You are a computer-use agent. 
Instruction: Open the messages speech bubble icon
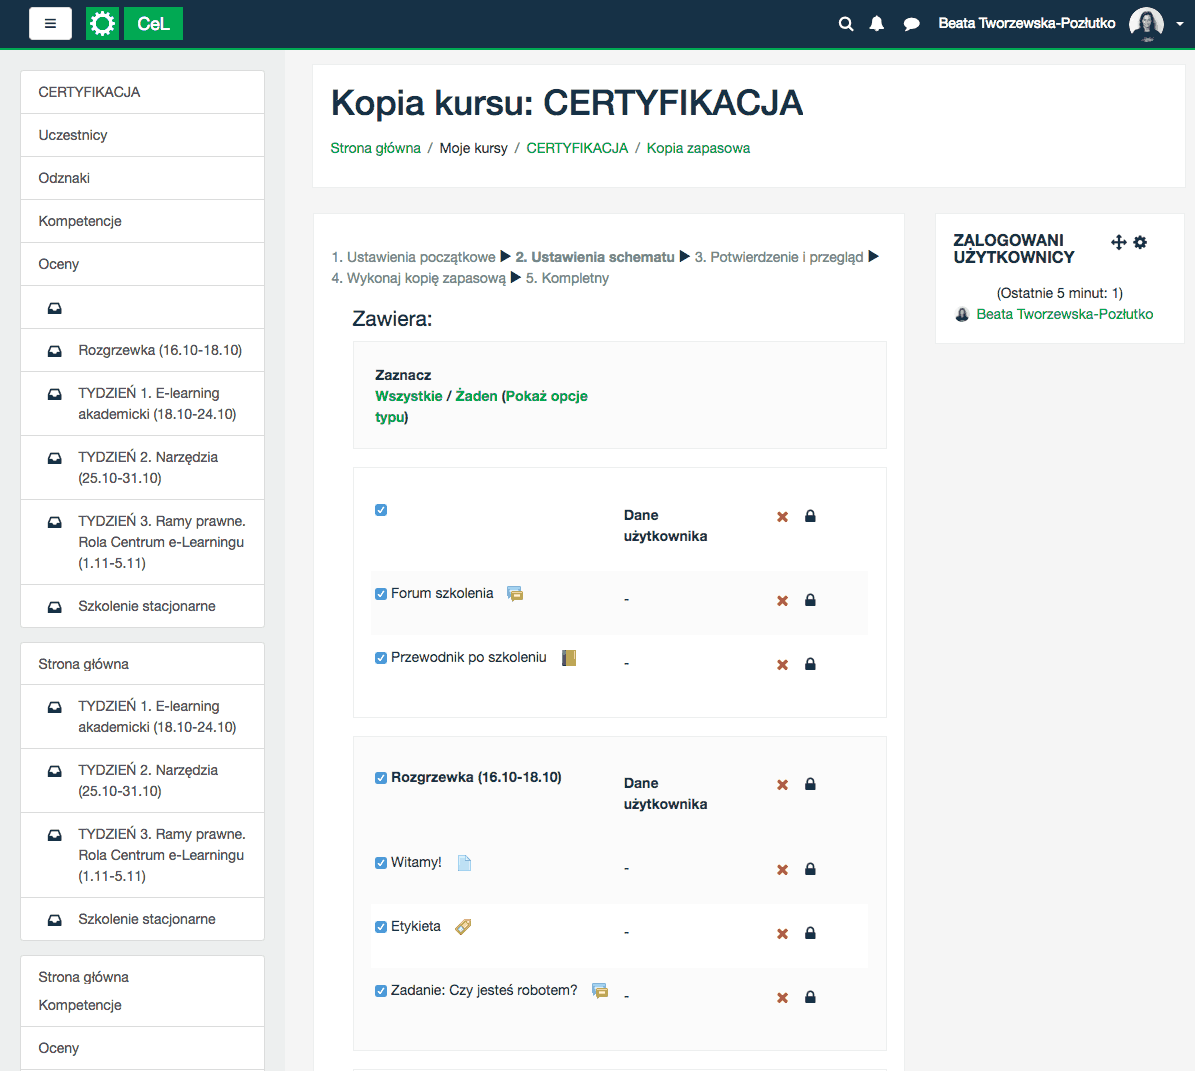coord(911,24)
